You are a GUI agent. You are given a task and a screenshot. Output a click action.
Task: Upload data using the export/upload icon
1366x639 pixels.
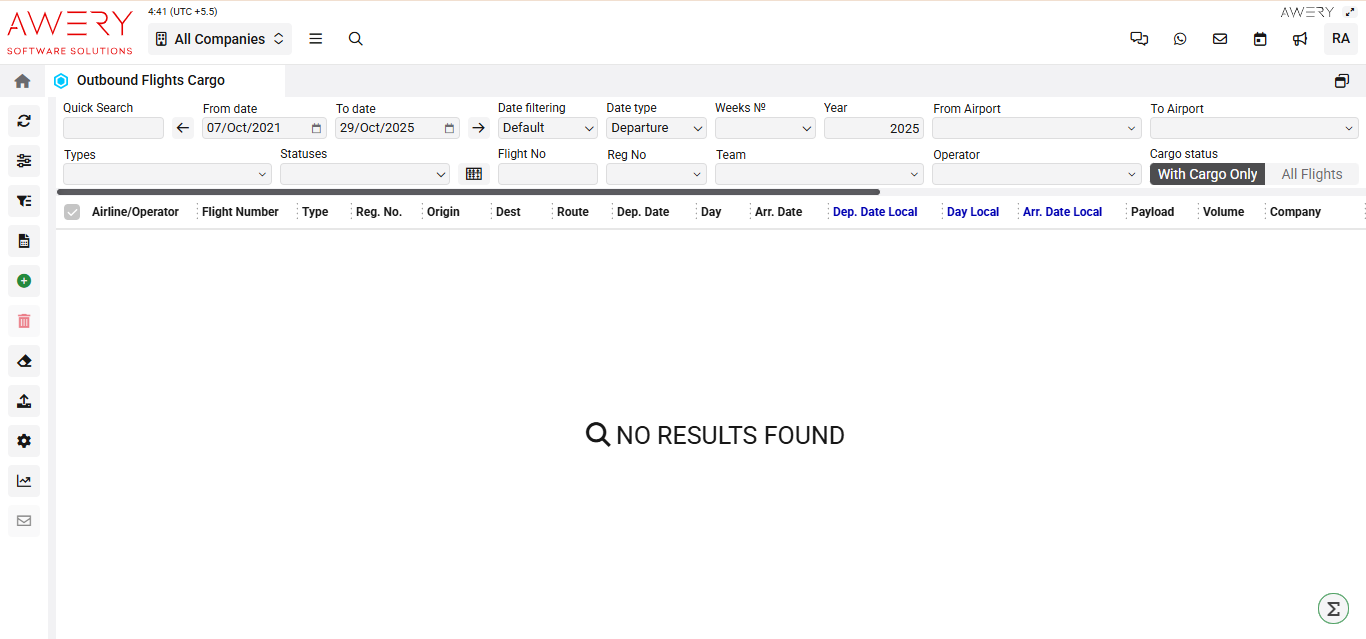pos(23,401)
